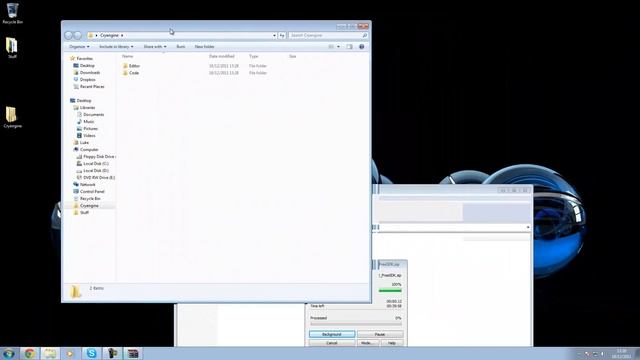Open the WinRAR taskbar icon
This screenshot has width=640, height=360.
(133, 353)
